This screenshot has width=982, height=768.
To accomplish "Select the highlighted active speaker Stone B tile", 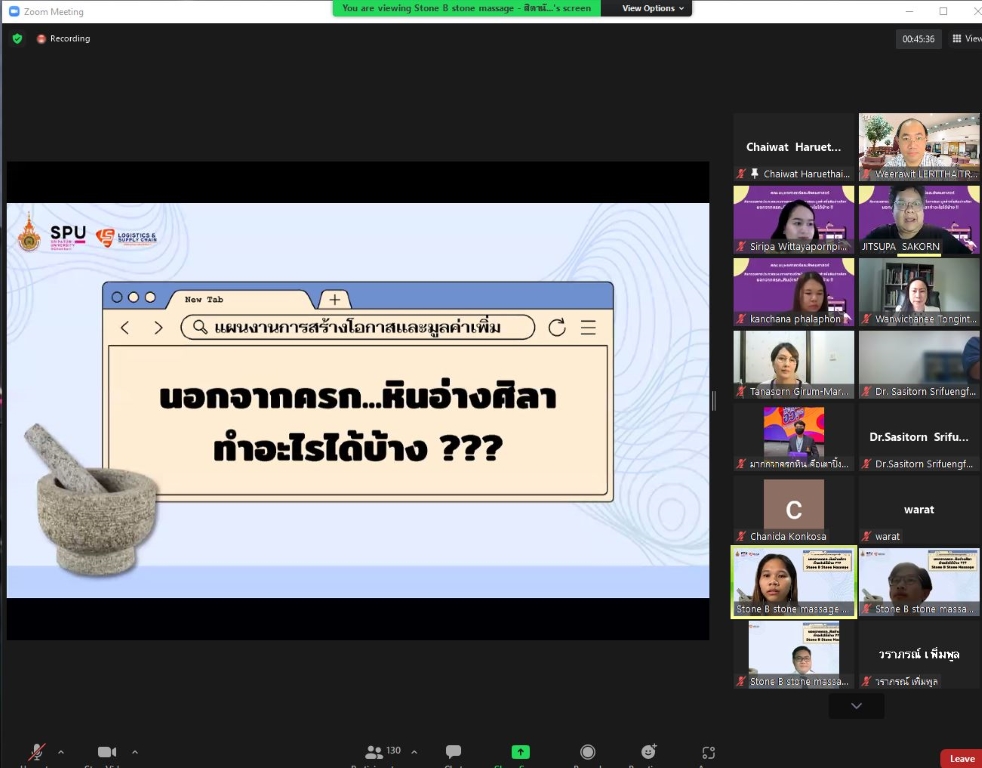I will [x=793, y=583].
